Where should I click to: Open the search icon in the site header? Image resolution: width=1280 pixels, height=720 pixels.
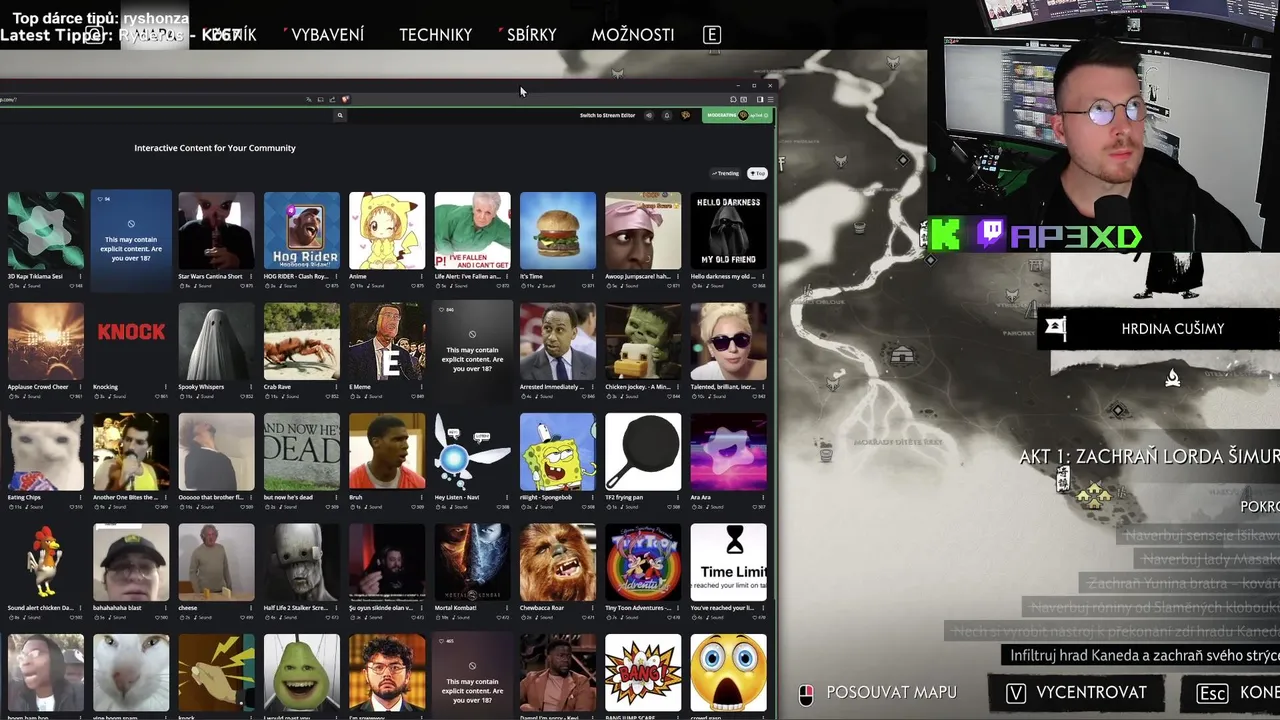[x=340, y=115]
